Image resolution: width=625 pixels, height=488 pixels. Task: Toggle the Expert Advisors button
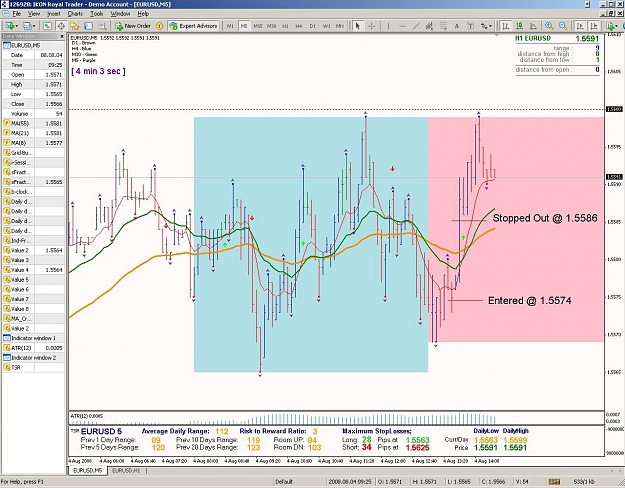tap(193, 26)
